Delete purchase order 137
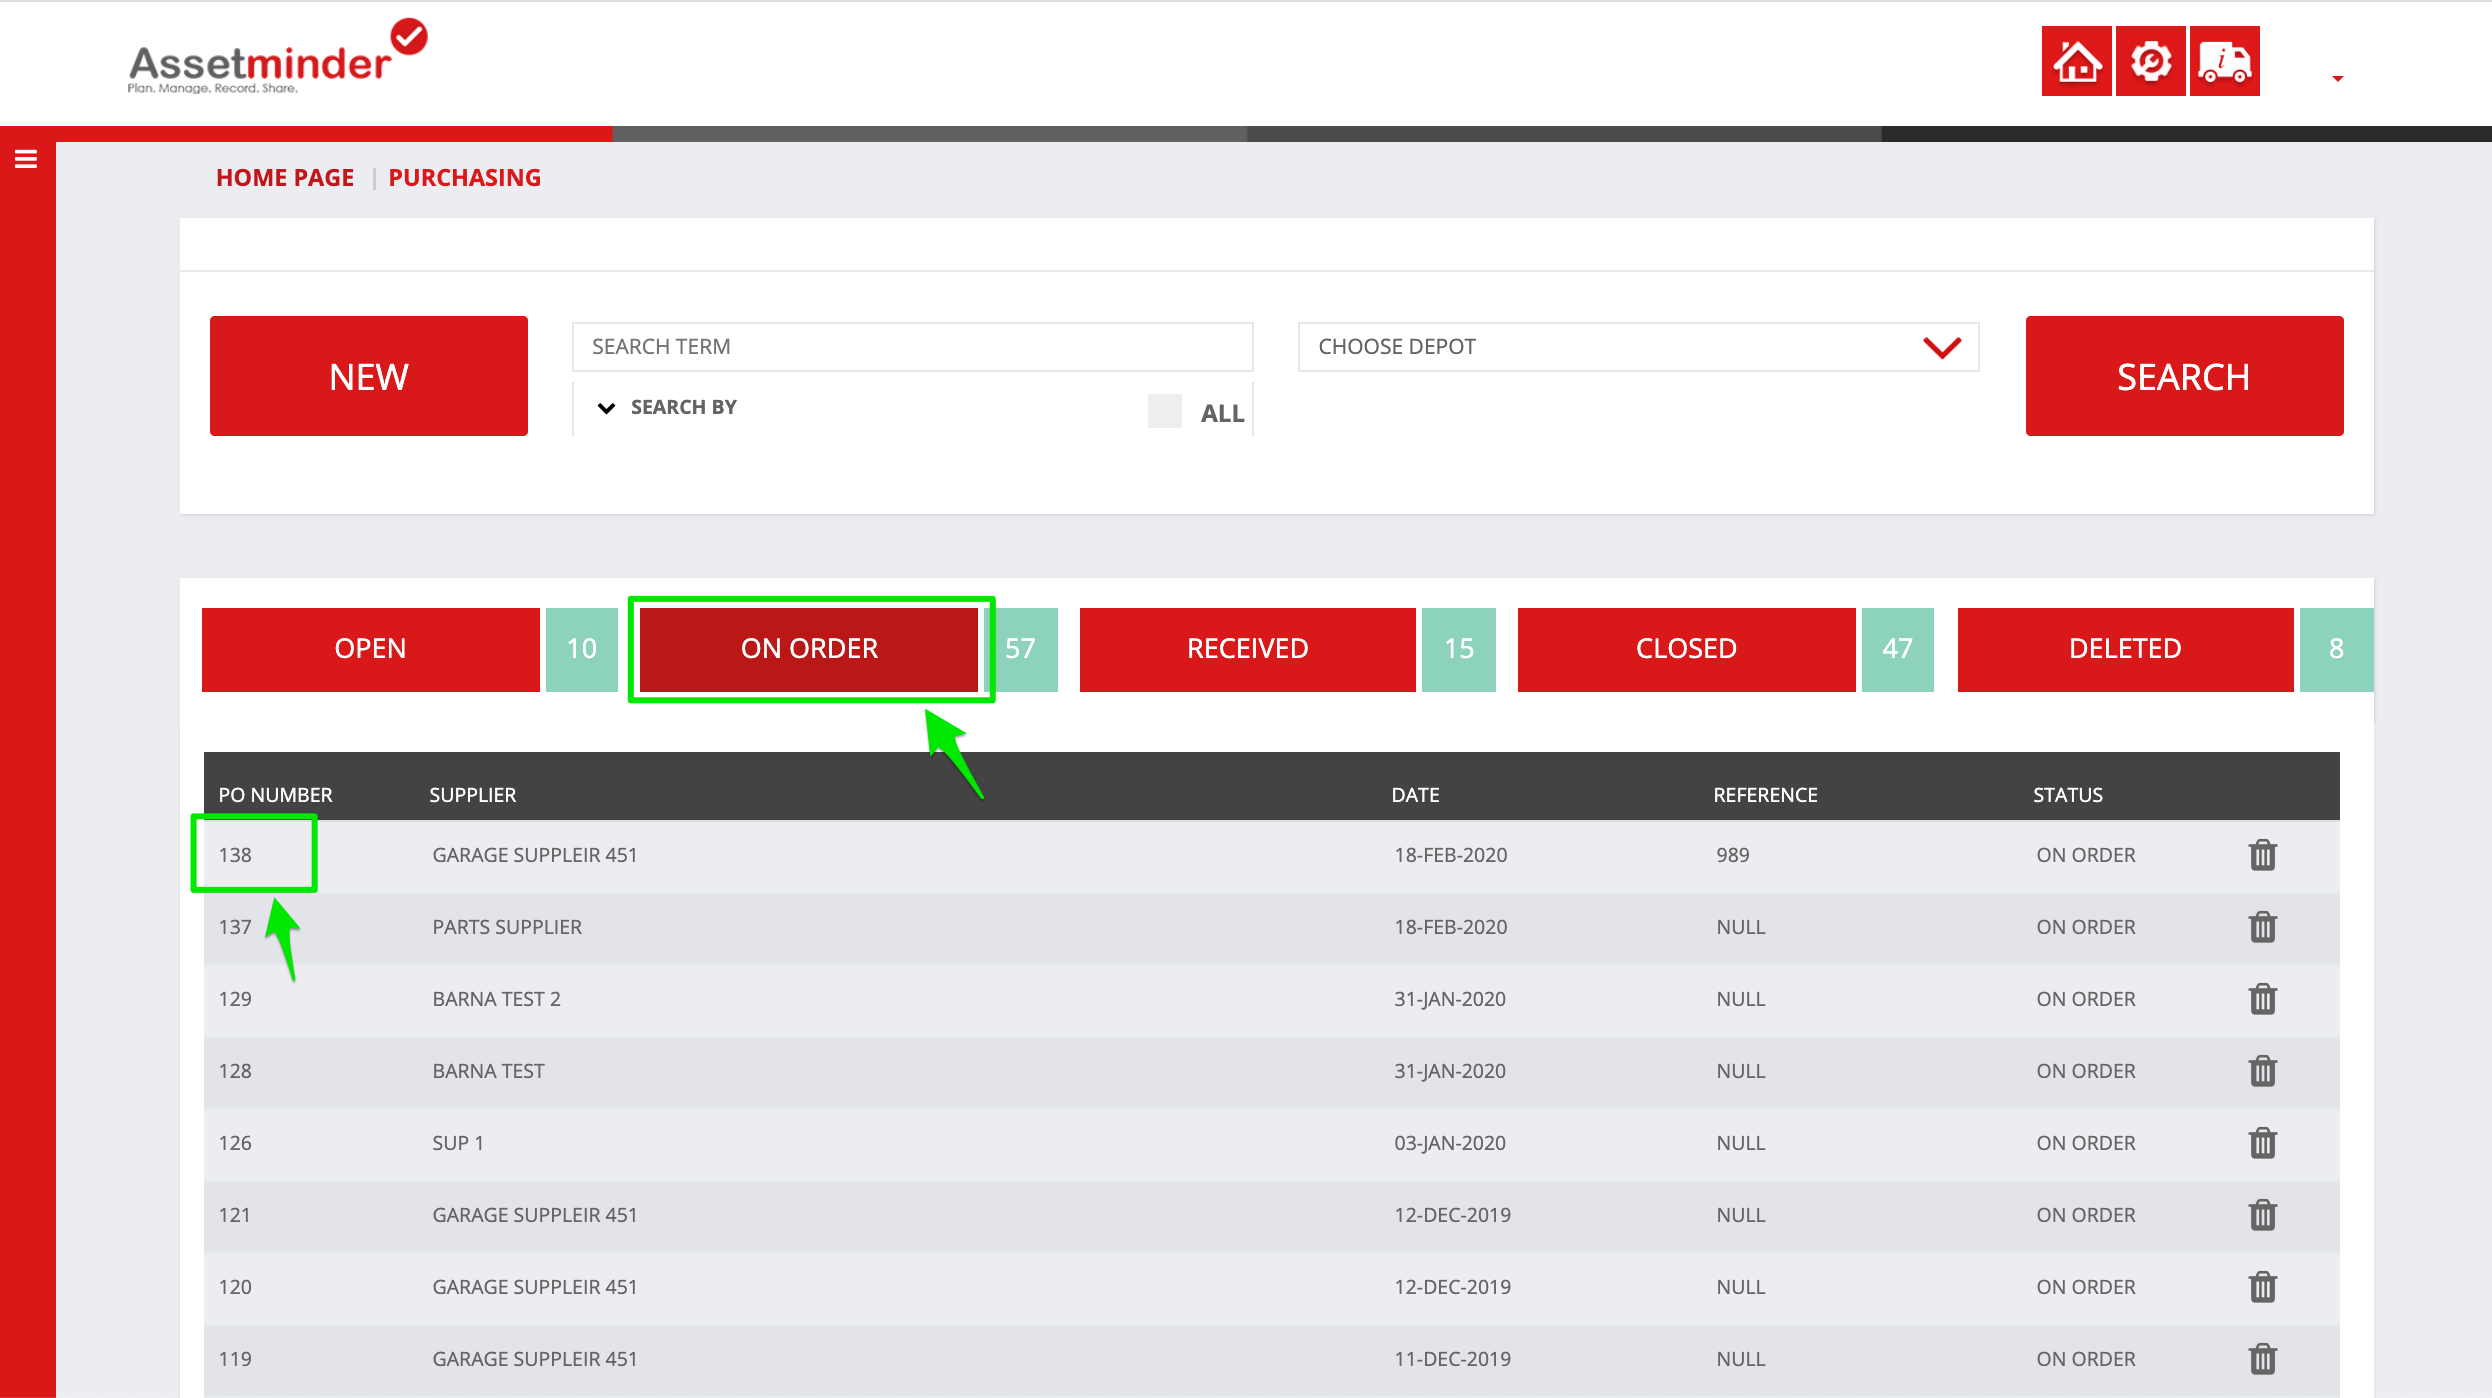The width and height of the screenshot is (2492, 1398). pos(2262,927)
